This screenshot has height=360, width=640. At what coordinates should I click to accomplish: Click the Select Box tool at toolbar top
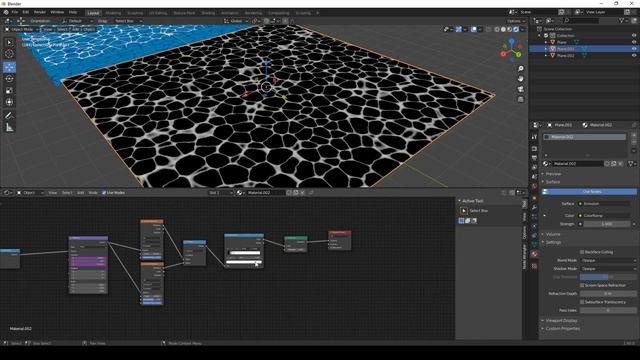tap(9, 42)
